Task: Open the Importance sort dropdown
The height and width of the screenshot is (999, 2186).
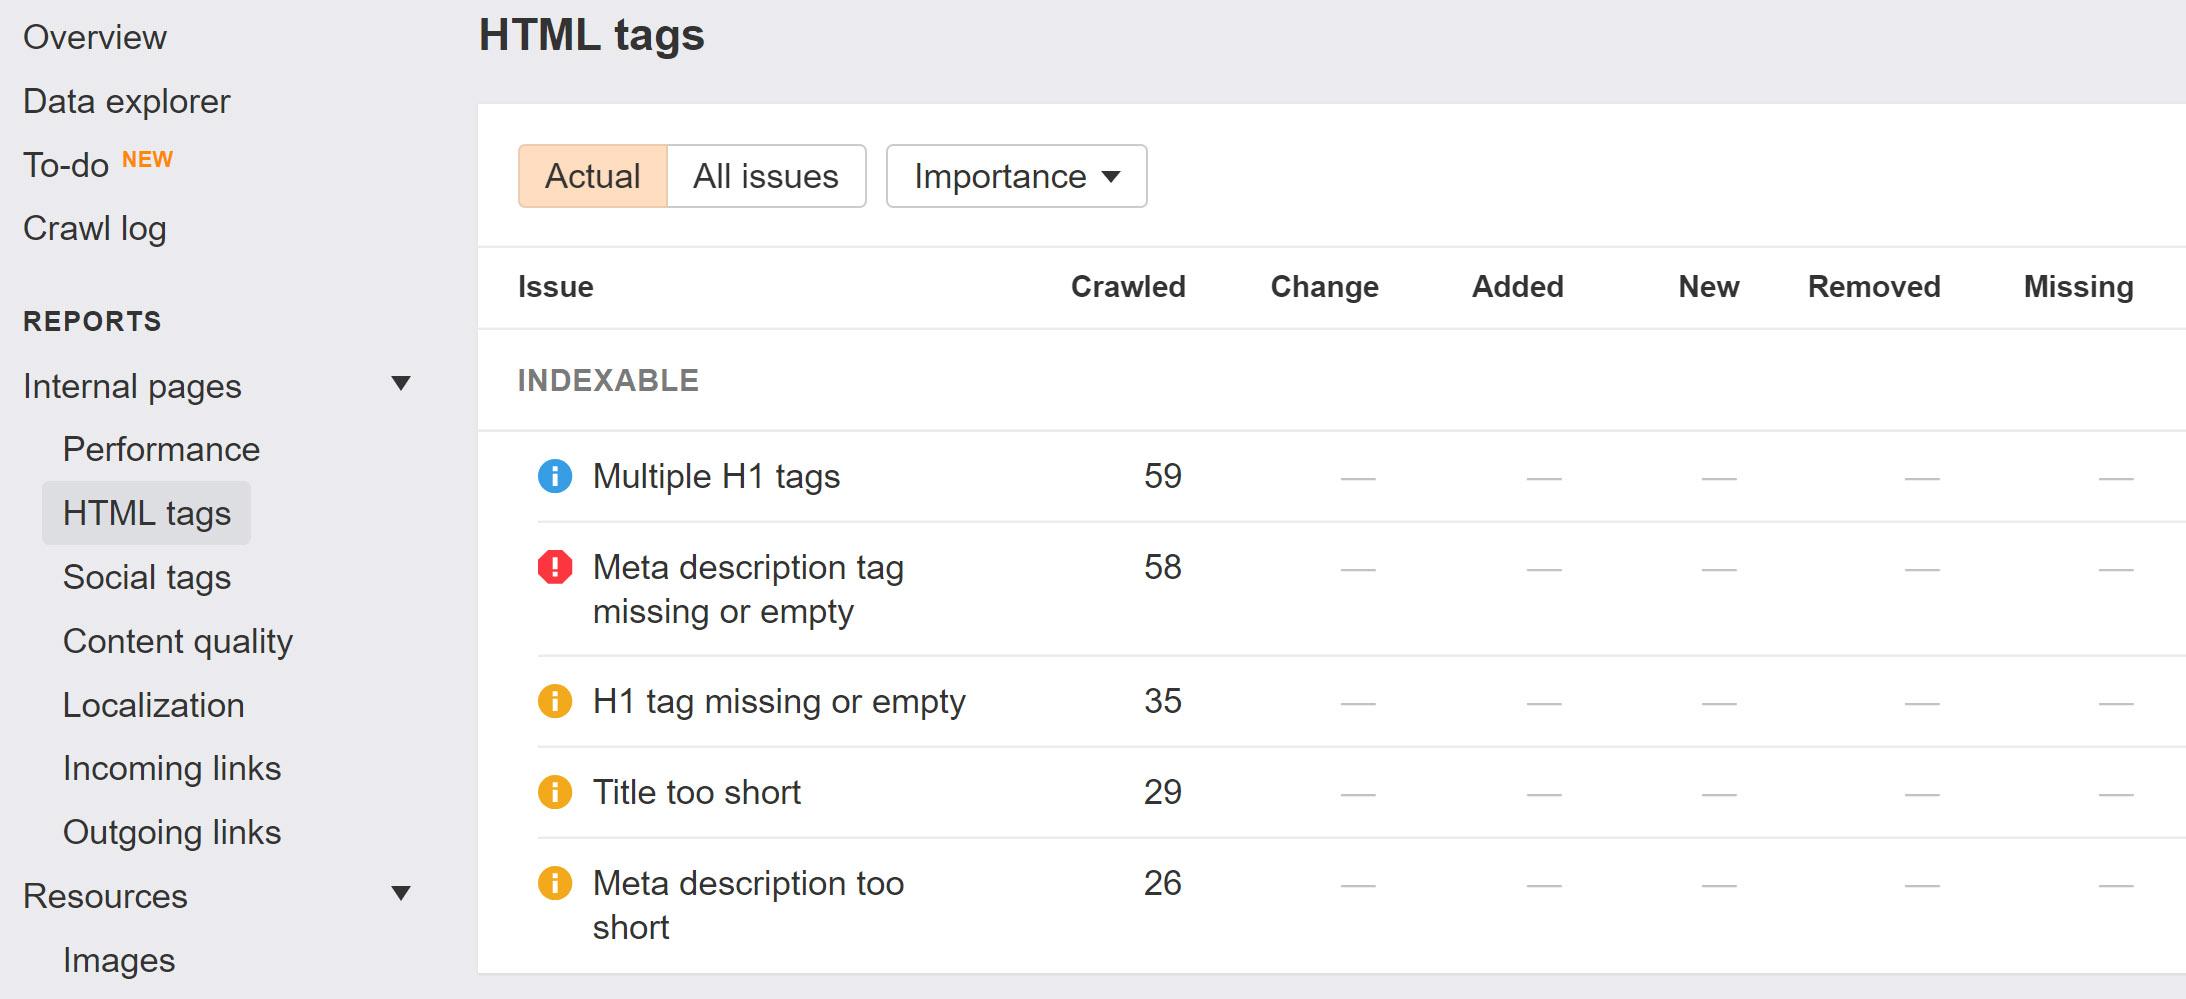Action: [x=1016, y=176]
